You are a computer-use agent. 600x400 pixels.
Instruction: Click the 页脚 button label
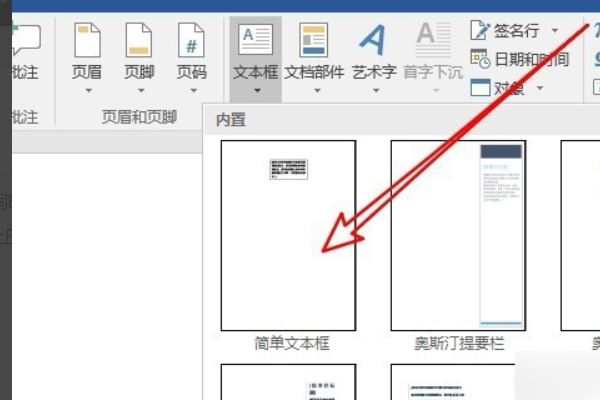click(x=139, y=72)
